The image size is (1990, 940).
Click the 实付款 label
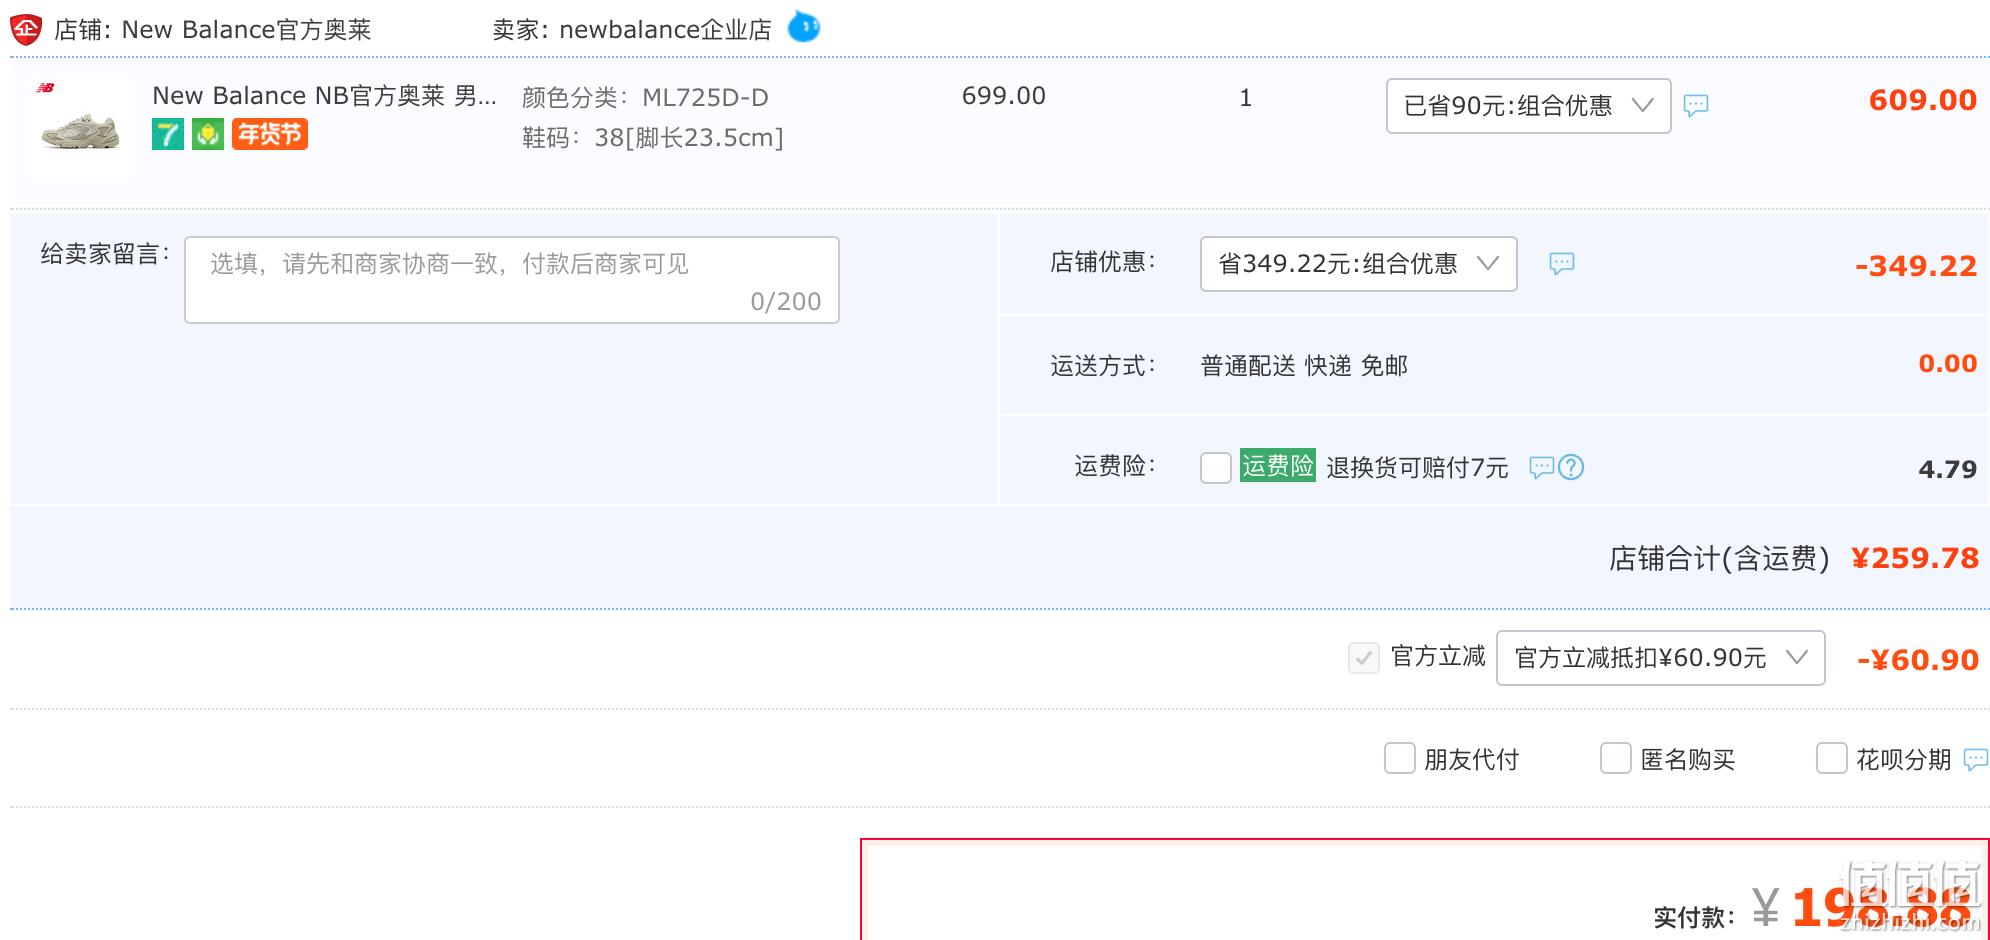tap(1694, 917)
